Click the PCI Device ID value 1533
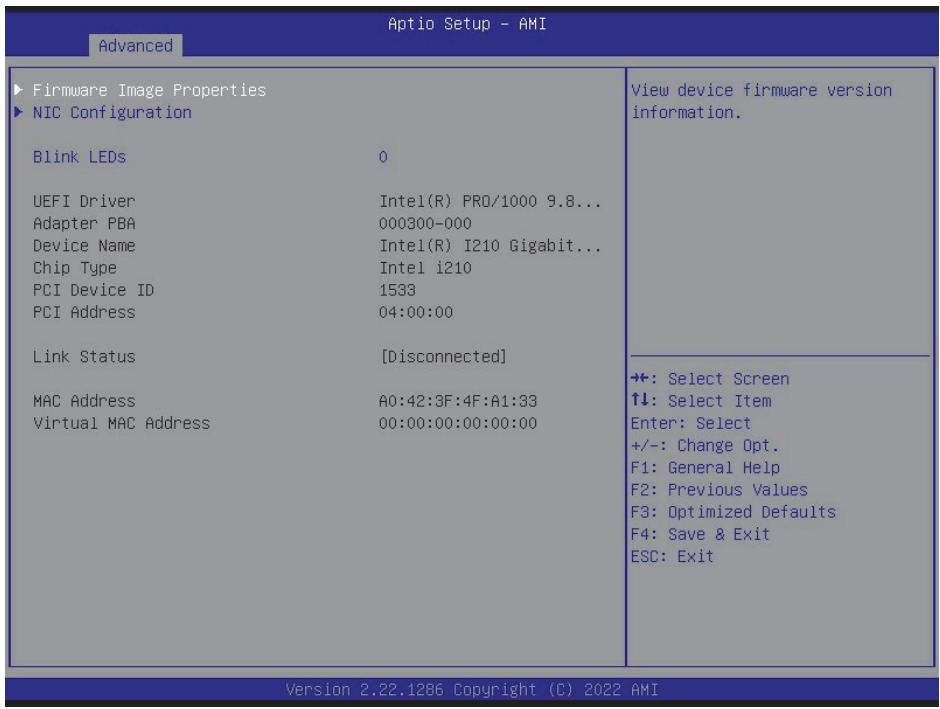 (397, 290)
